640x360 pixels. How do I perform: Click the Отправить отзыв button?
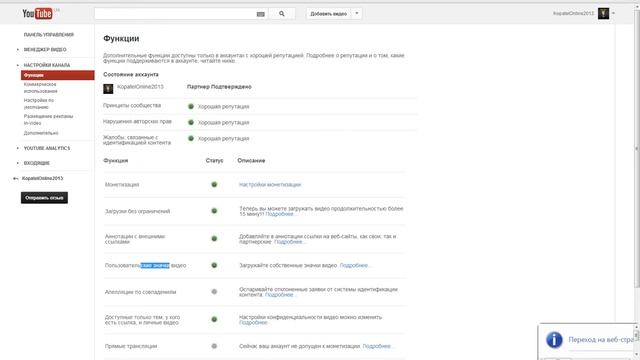[x=44, y=198]
